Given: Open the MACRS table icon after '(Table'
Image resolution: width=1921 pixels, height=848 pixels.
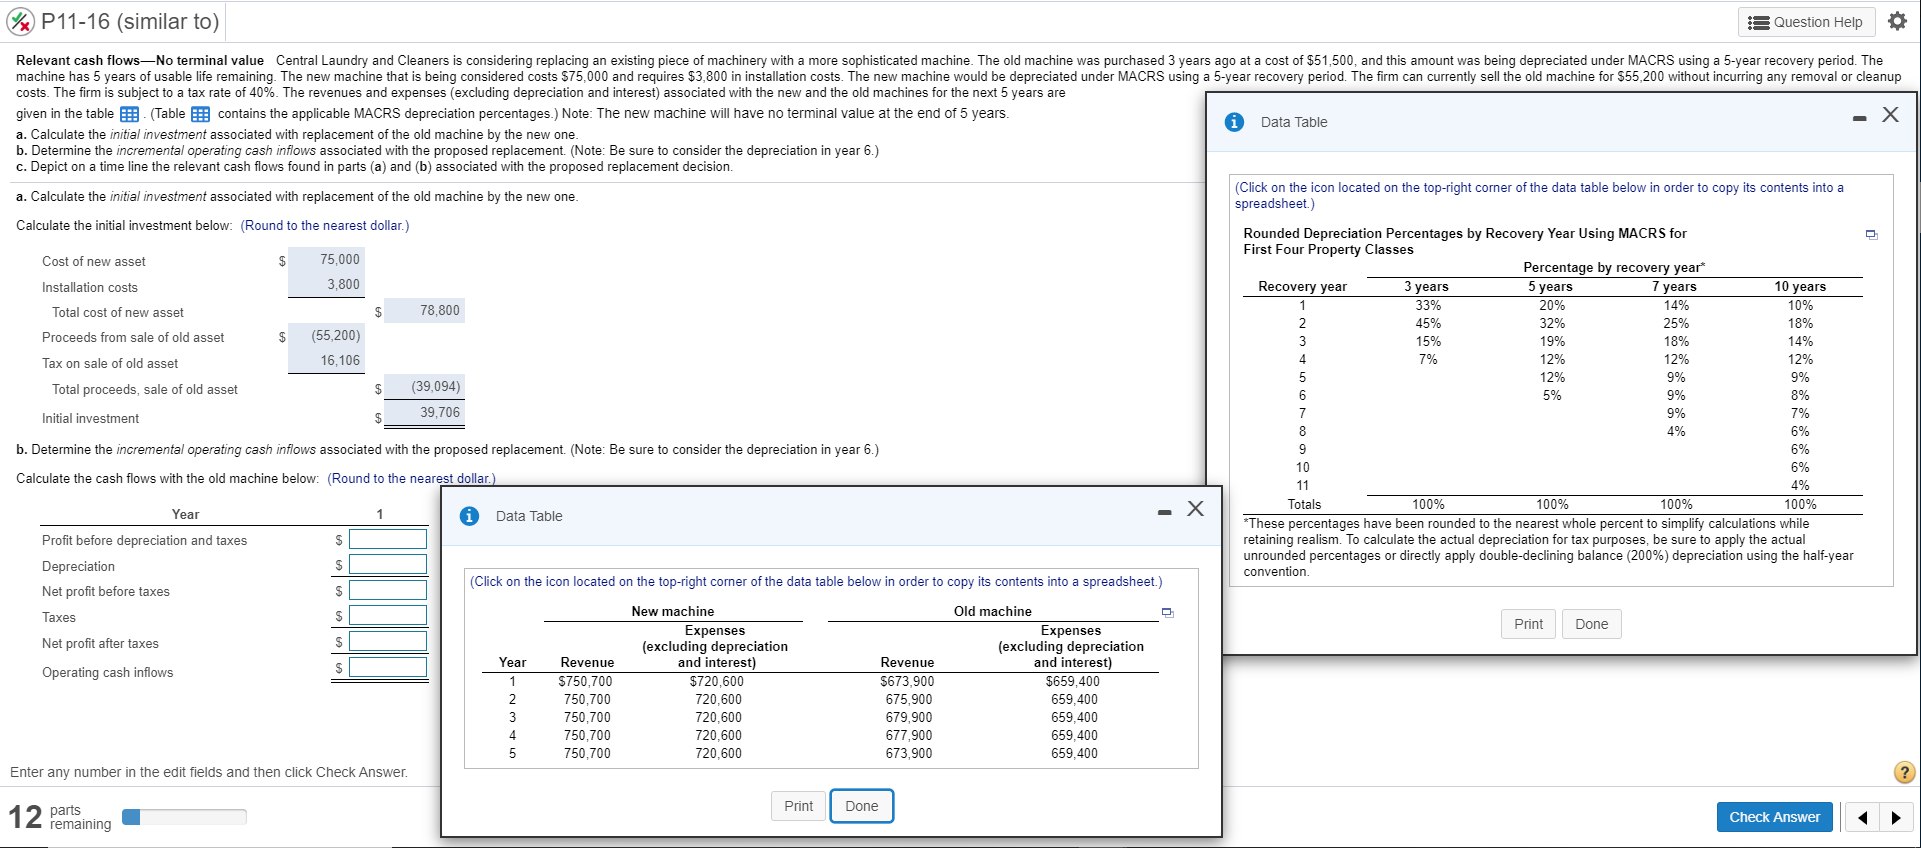Looking at the screenshot, I should coord(200,114).
